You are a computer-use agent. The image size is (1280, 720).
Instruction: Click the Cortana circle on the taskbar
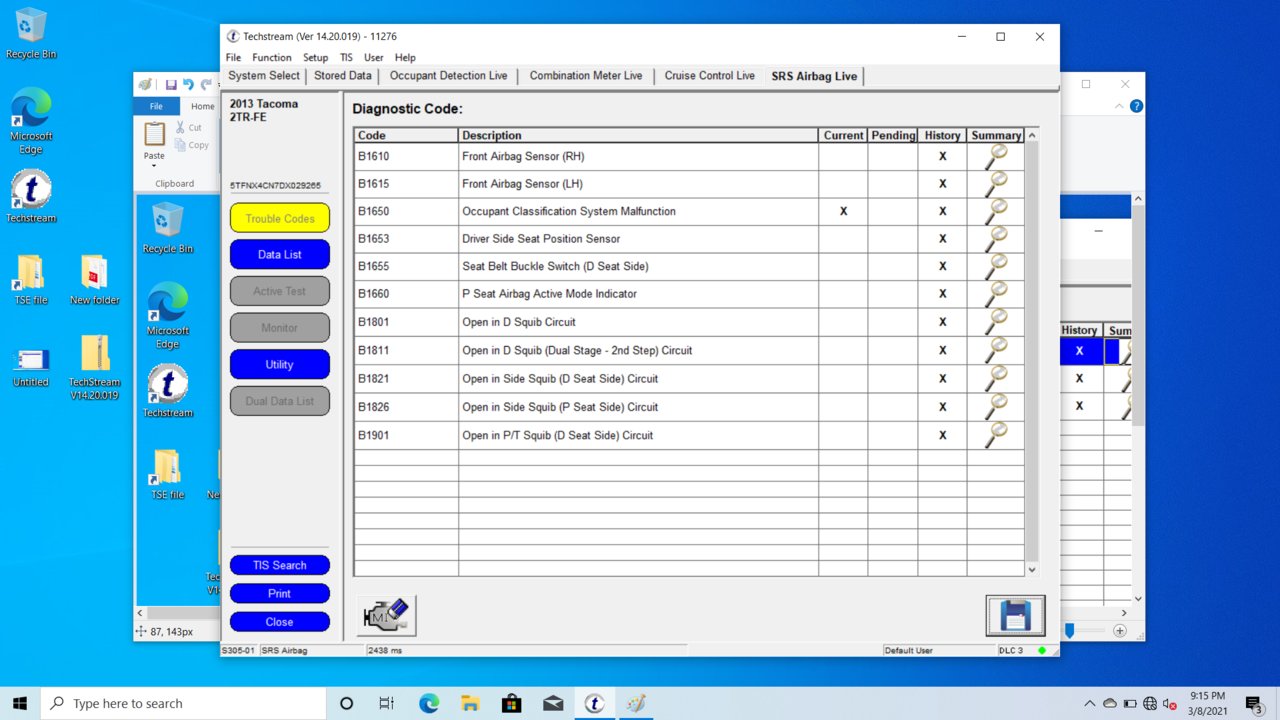[x=346, y=703]
